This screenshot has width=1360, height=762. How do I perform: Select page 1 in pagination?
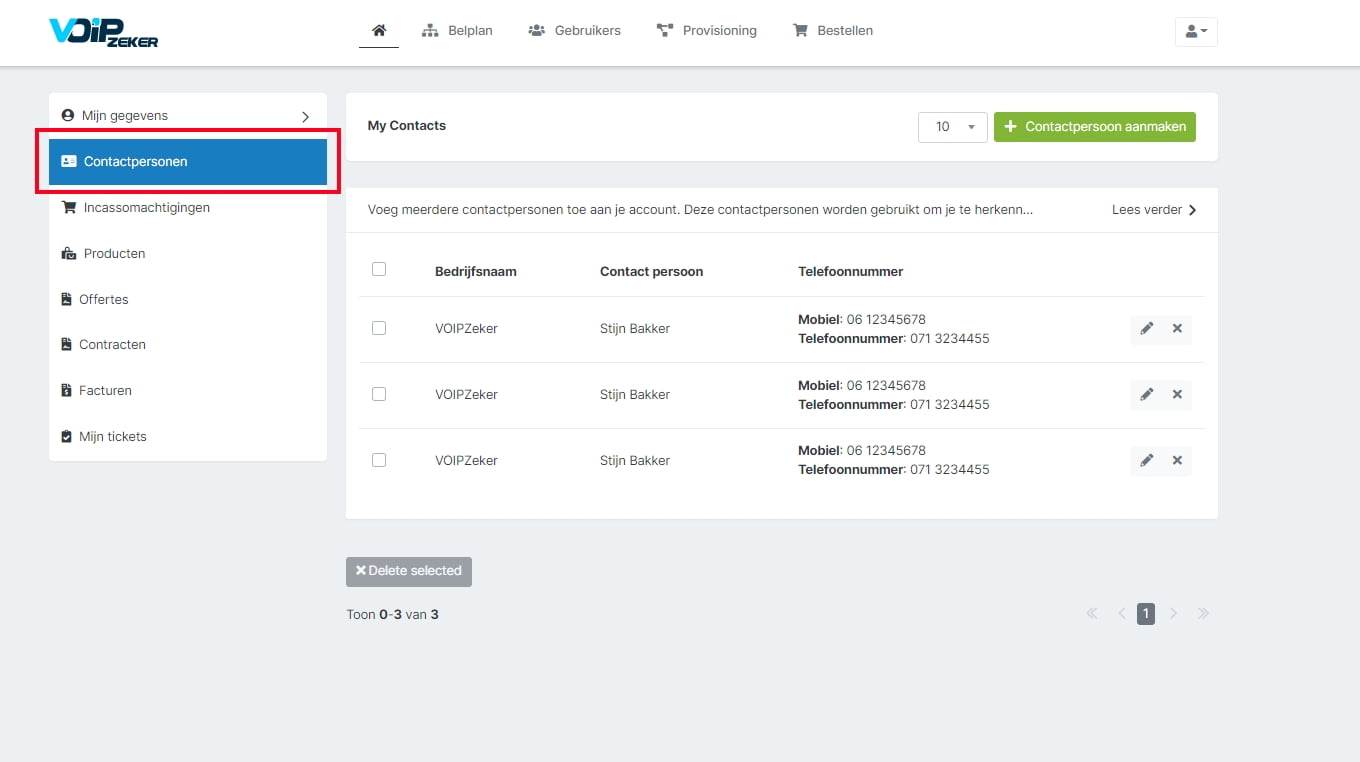pos(1146,614)
